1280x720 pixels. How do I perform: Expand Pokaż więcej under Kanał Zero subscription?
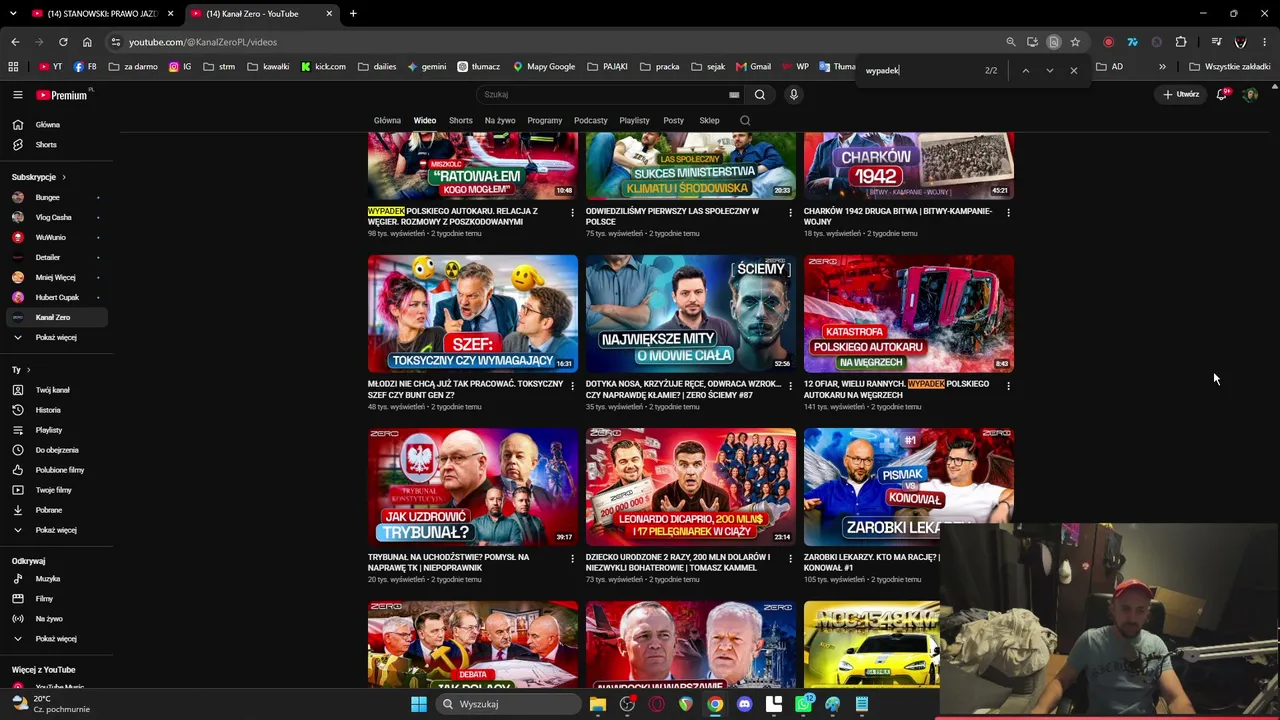[56, 338]
